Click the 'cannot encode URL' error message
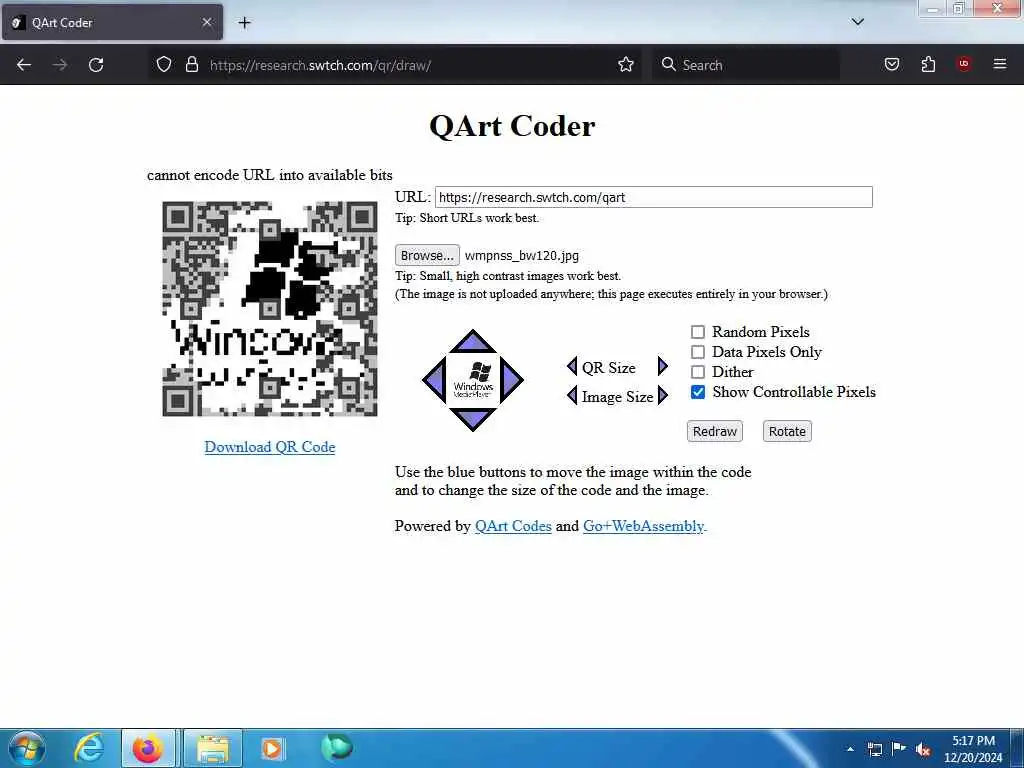 (x=270, y=175)
